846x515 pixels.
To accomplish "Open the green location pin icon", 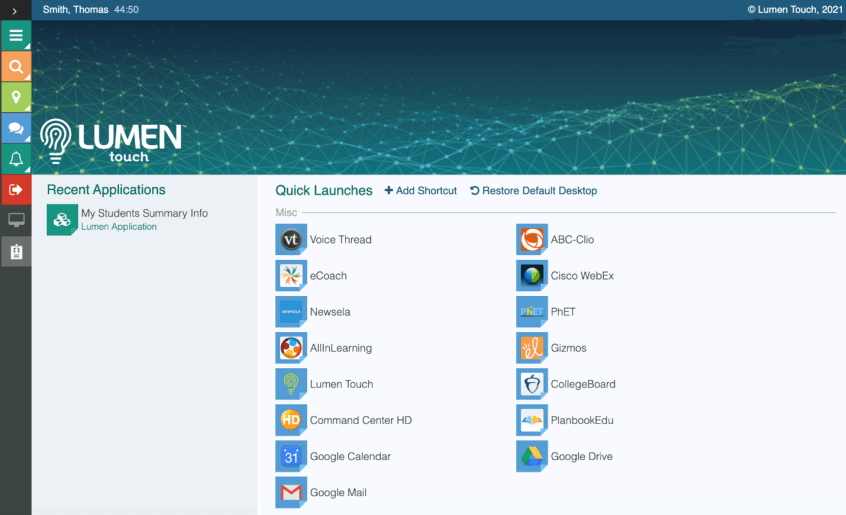I will 15,98.
